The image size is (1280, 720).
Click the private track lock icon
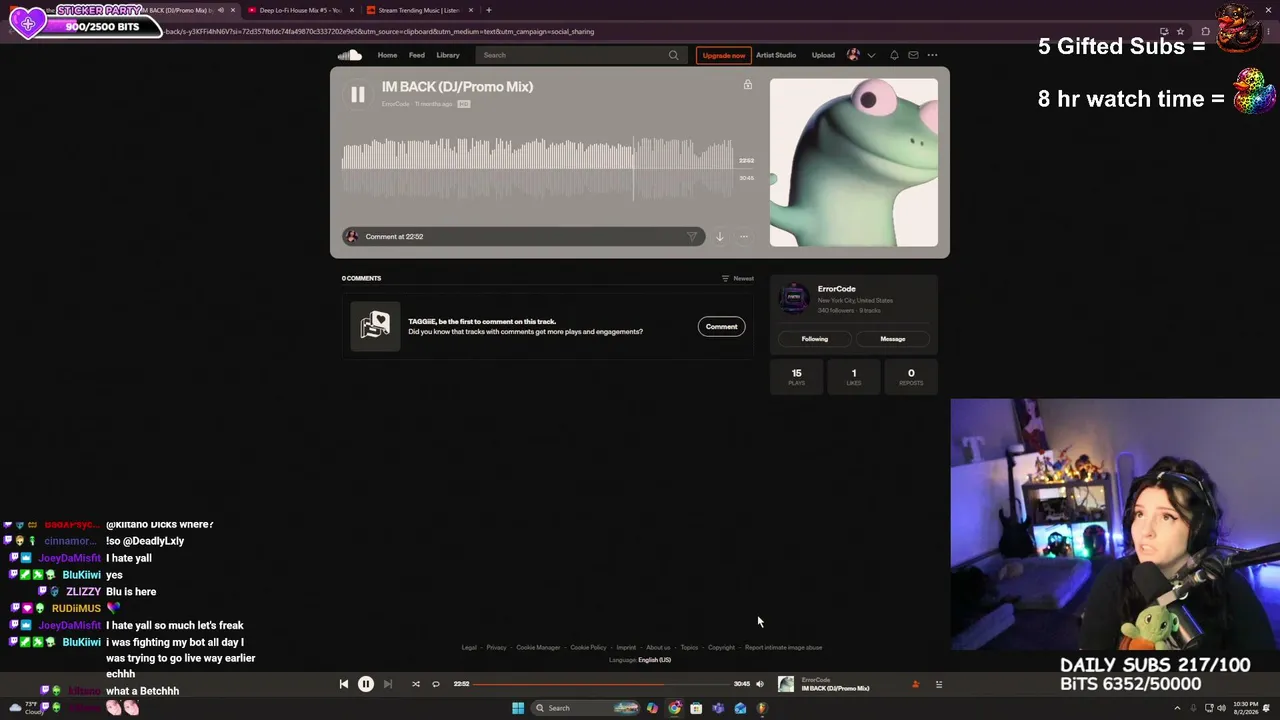point(747,85)
